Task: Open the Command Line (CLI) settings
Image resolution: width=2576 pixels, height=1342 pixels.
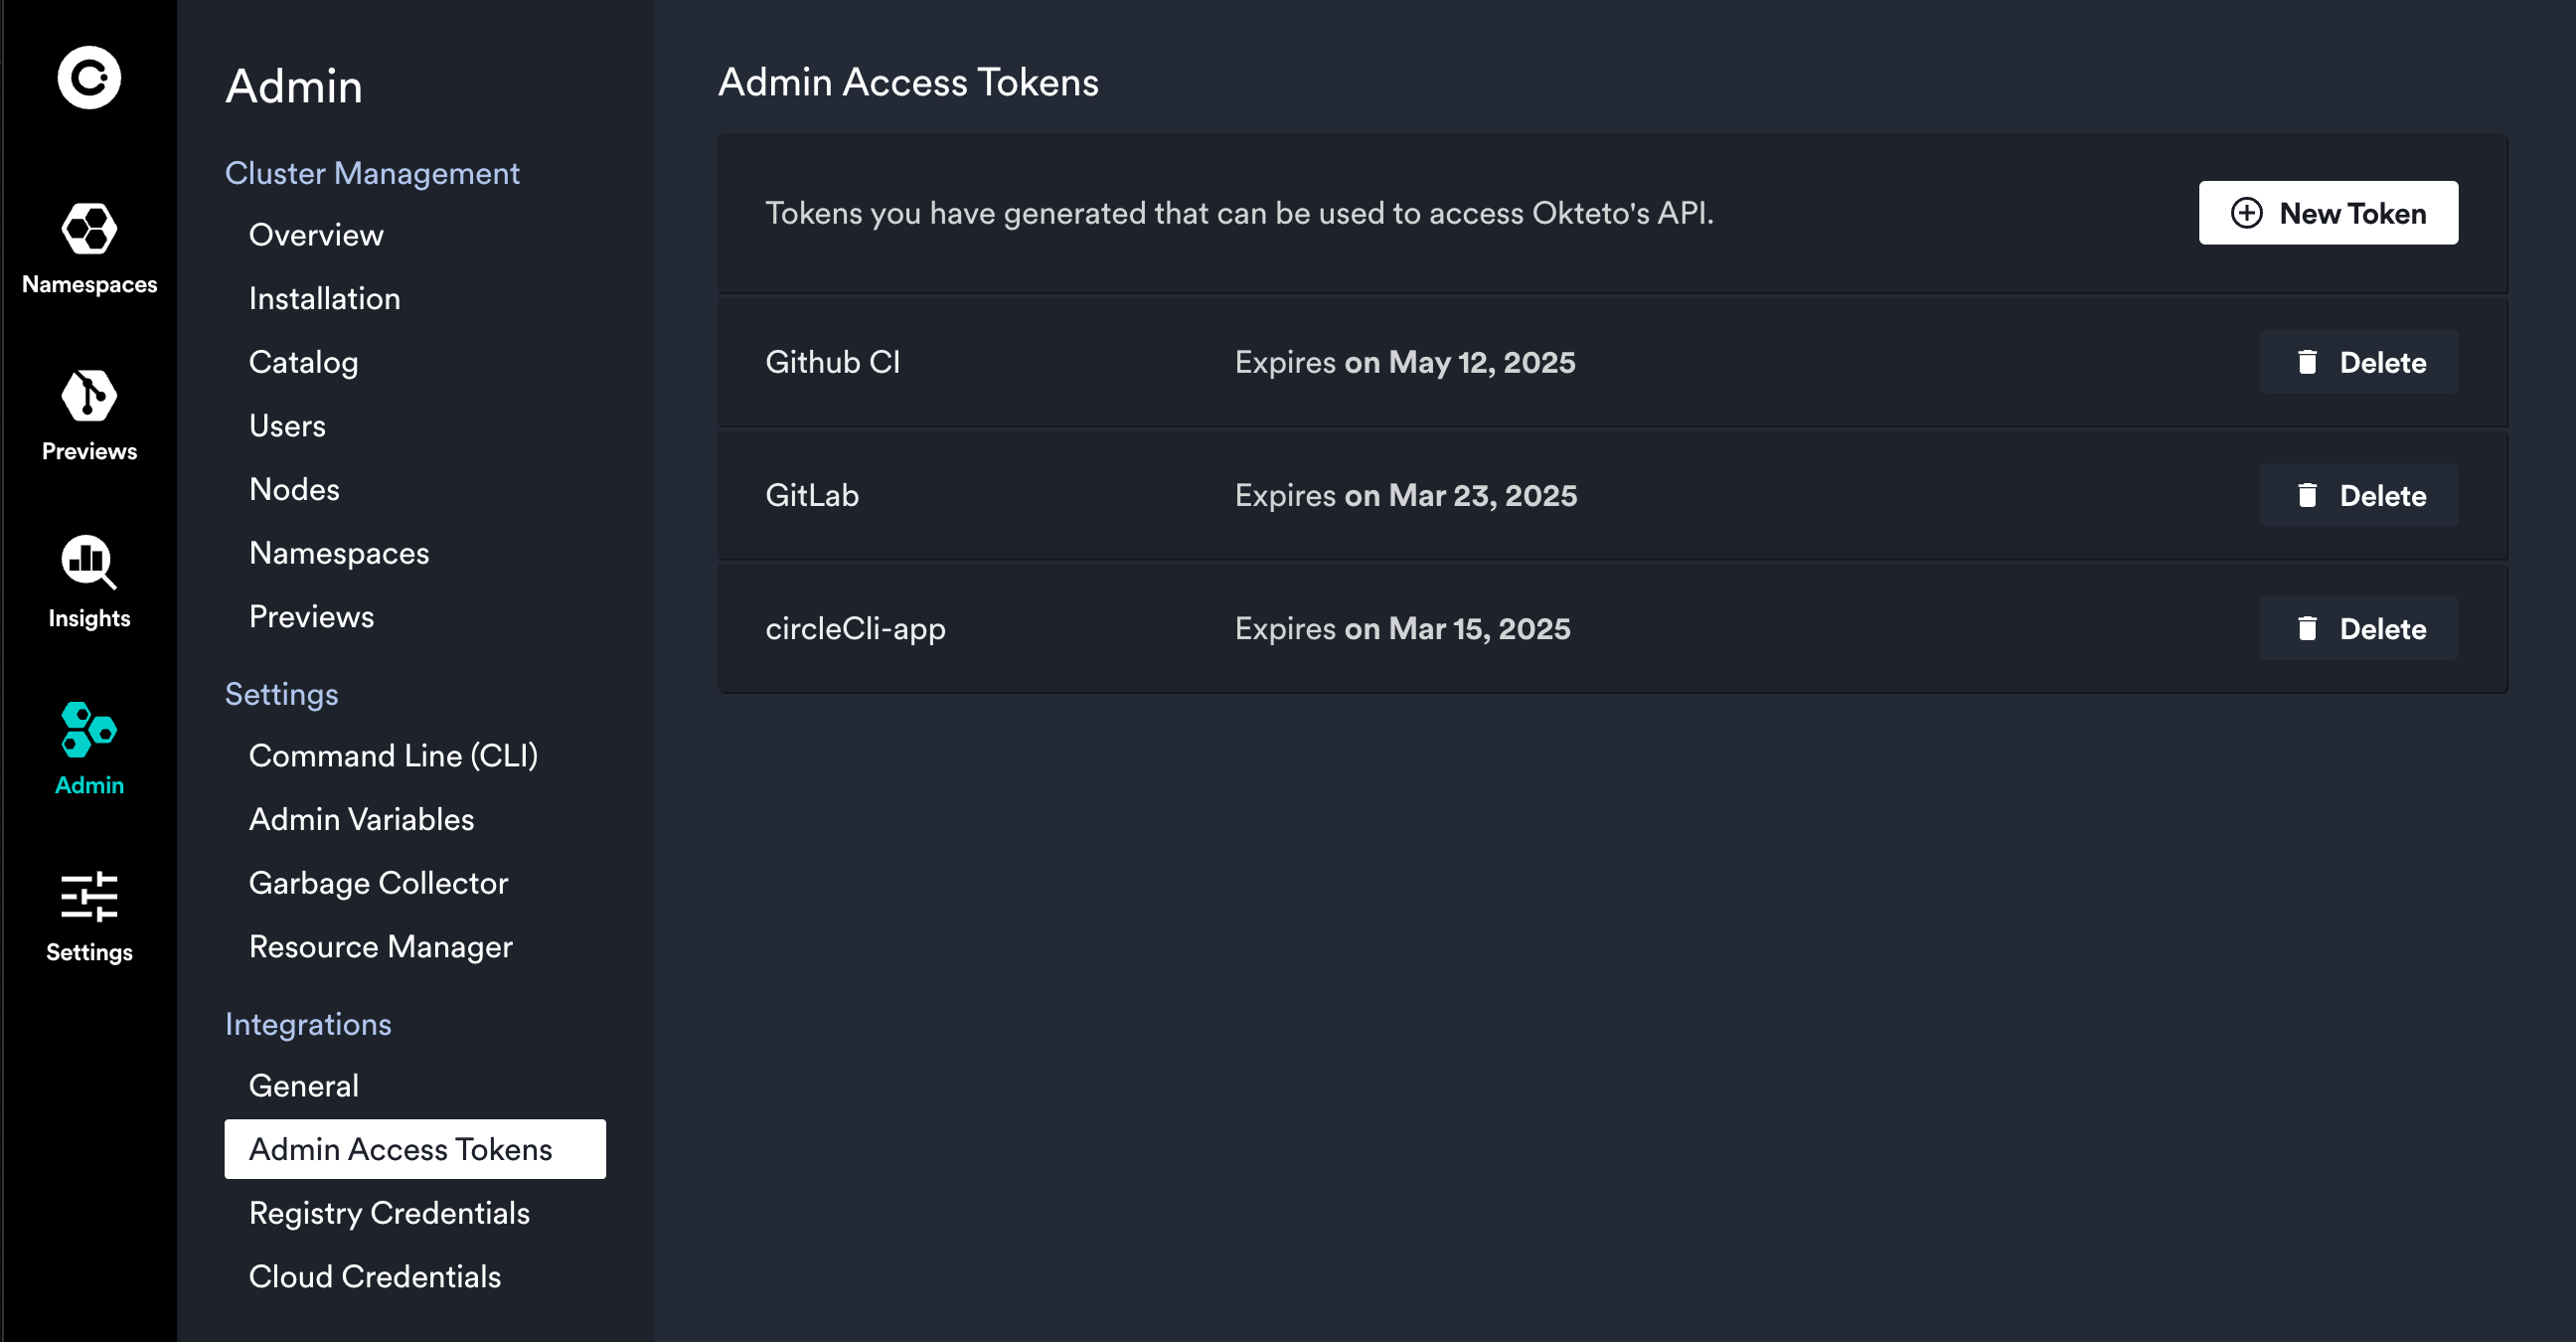Action: [394, 755]
